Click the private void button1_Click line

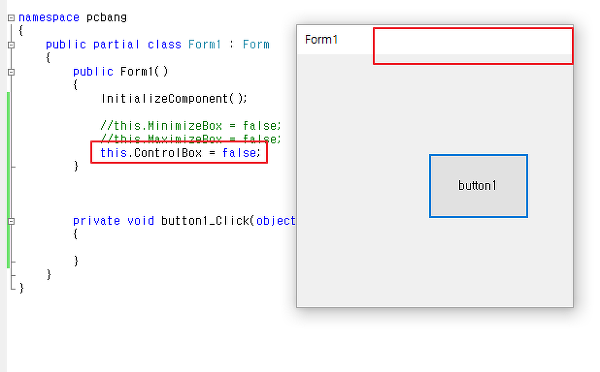click(x=184, y=221)
